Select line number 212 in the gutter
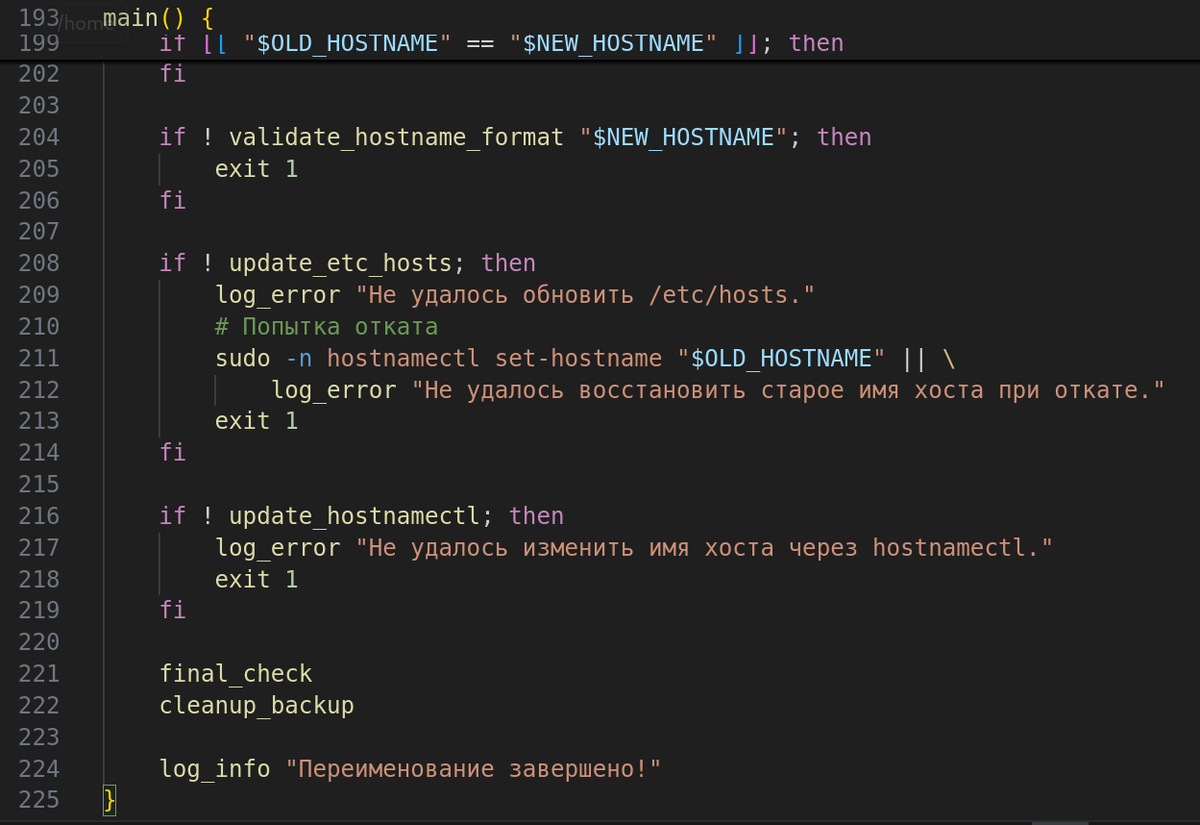 pos(40,390)
